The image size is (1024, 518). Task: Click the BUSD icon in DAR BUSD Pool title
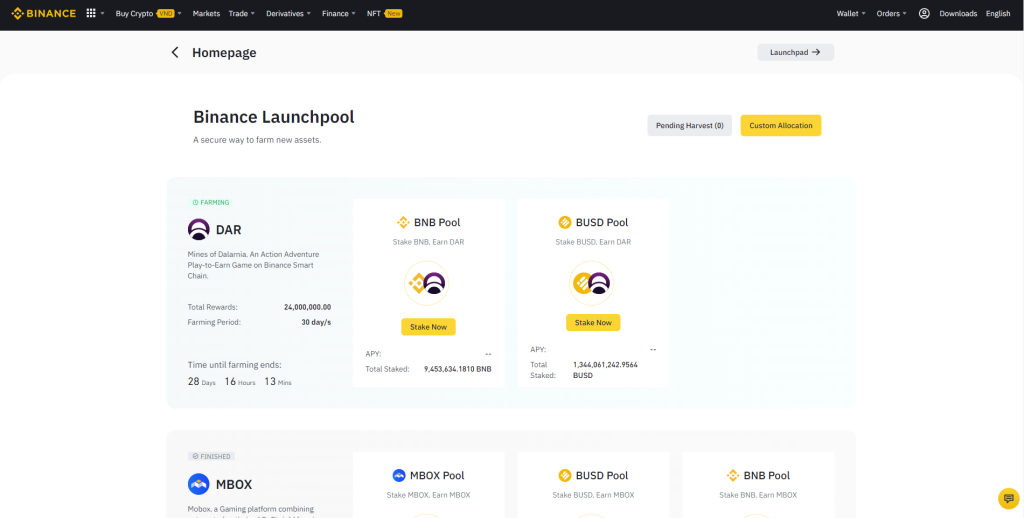(x=565, y=222)
